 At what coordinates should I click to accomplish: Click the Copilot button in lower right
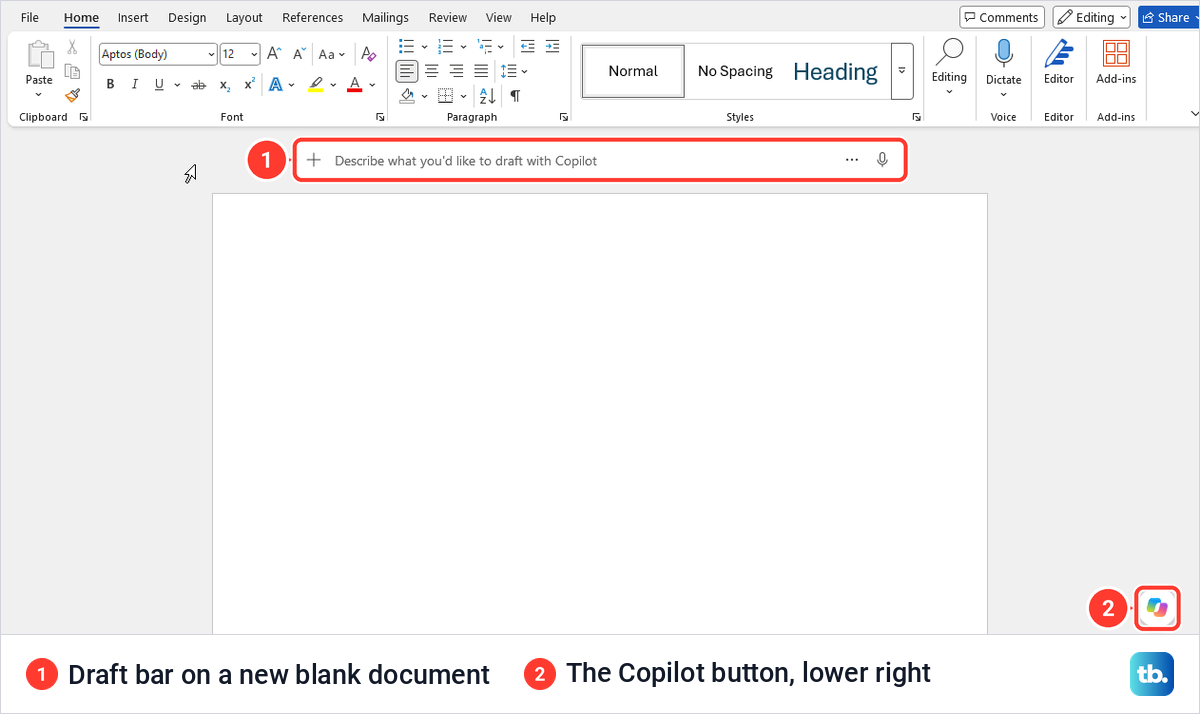pyautogui.click(x=1158, y=608)
